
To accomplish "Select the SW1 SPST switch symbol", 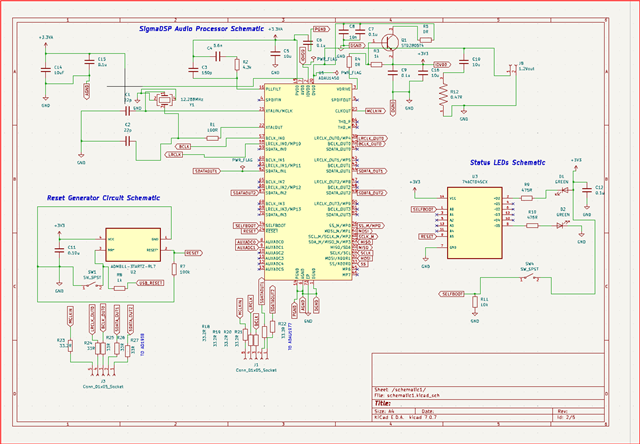I will click(92, 285).
